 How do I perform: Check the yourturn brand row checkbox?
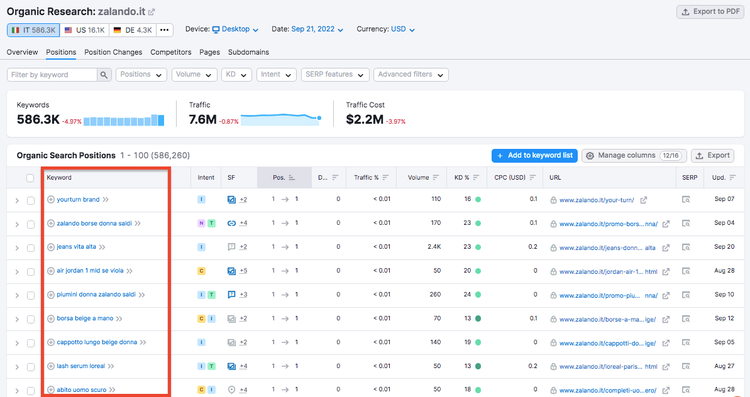(31, 200)
